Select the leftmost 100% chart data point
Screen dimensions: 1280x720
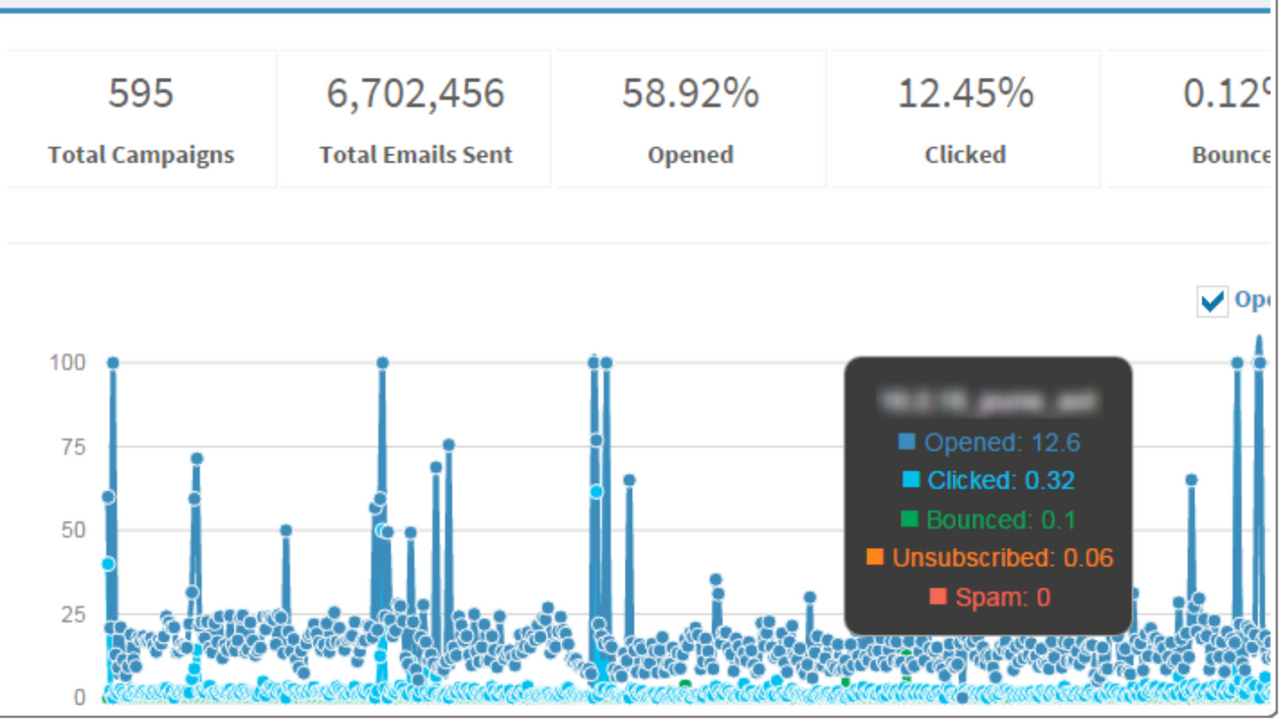click(x=112, y=362)
